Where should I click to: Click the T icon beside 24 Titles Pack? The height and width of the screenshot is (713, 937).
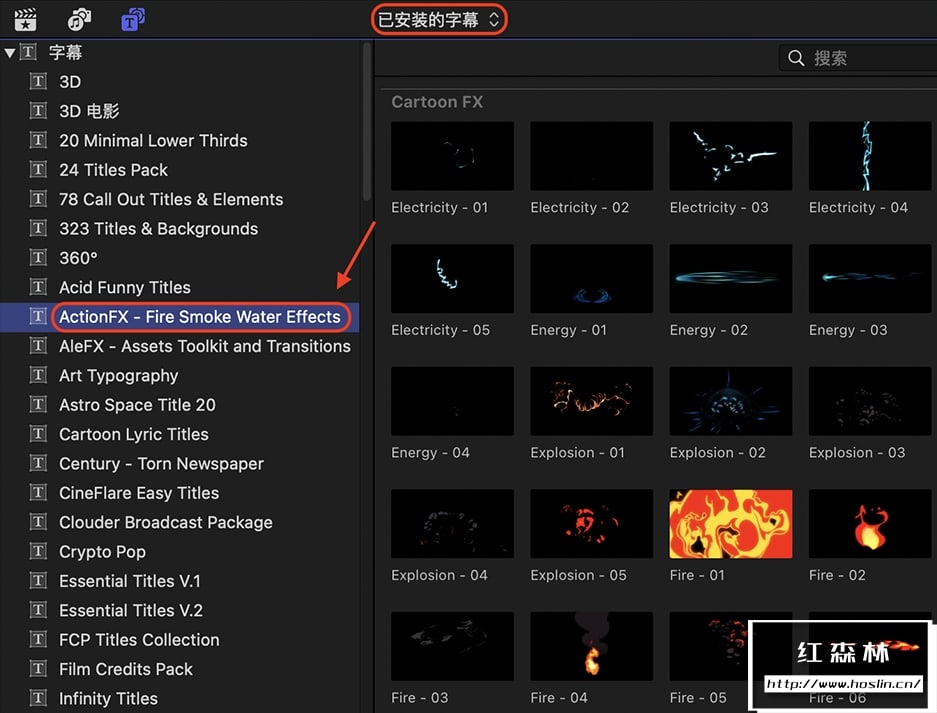click(x=38, y=169)
